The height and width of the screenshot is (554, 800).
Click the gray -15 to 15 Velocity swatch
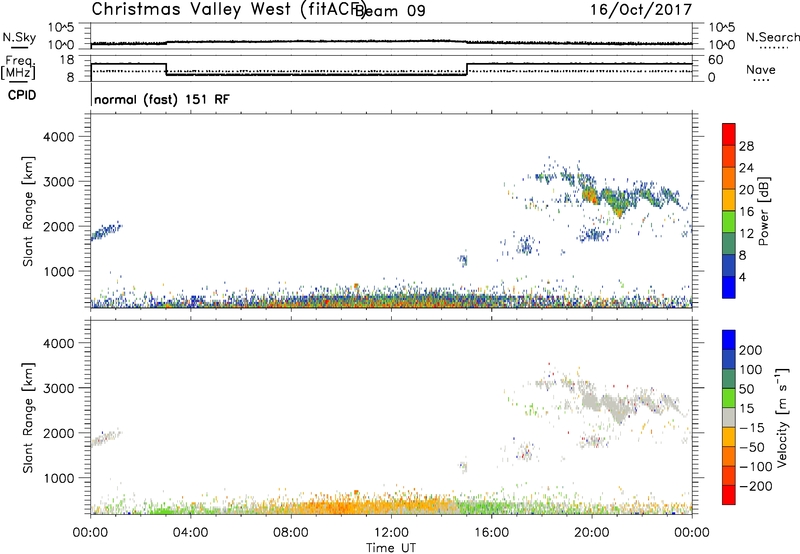(x=729, y=418)
